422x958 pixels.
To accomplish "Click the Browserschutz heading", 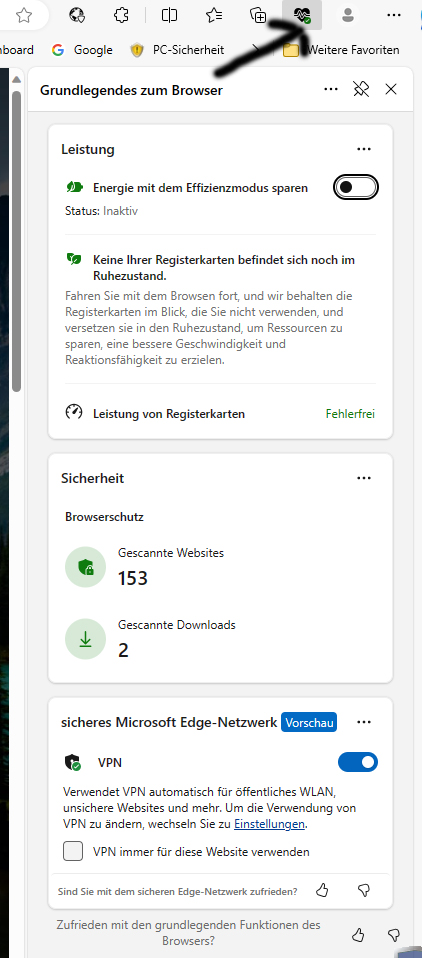I will point(104,517).
